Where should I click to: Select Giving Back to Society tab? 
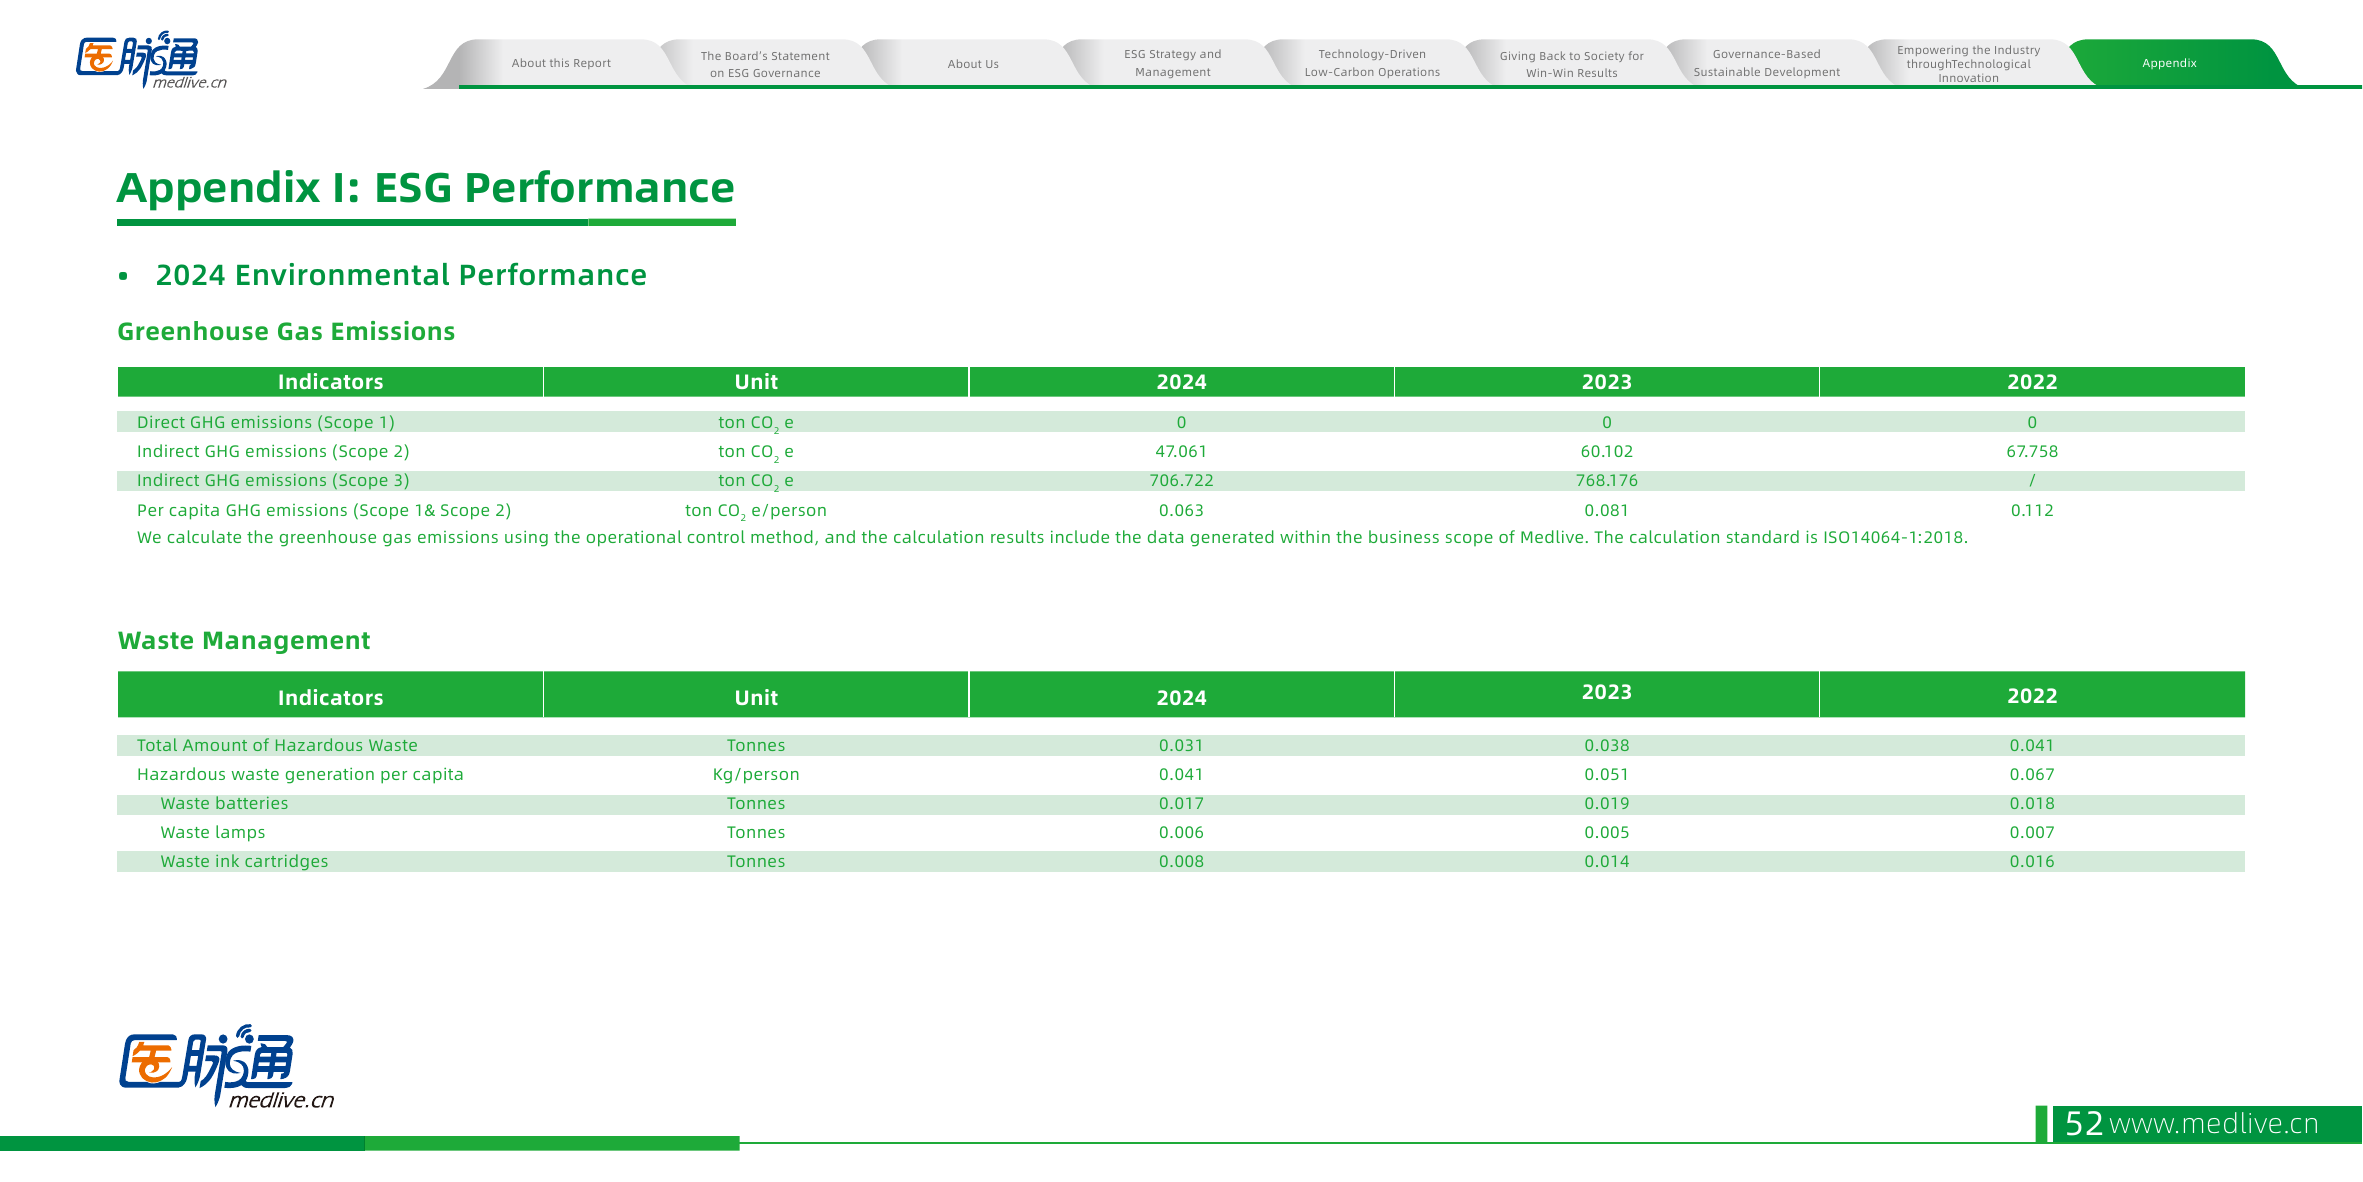(x=1571, y=64)
